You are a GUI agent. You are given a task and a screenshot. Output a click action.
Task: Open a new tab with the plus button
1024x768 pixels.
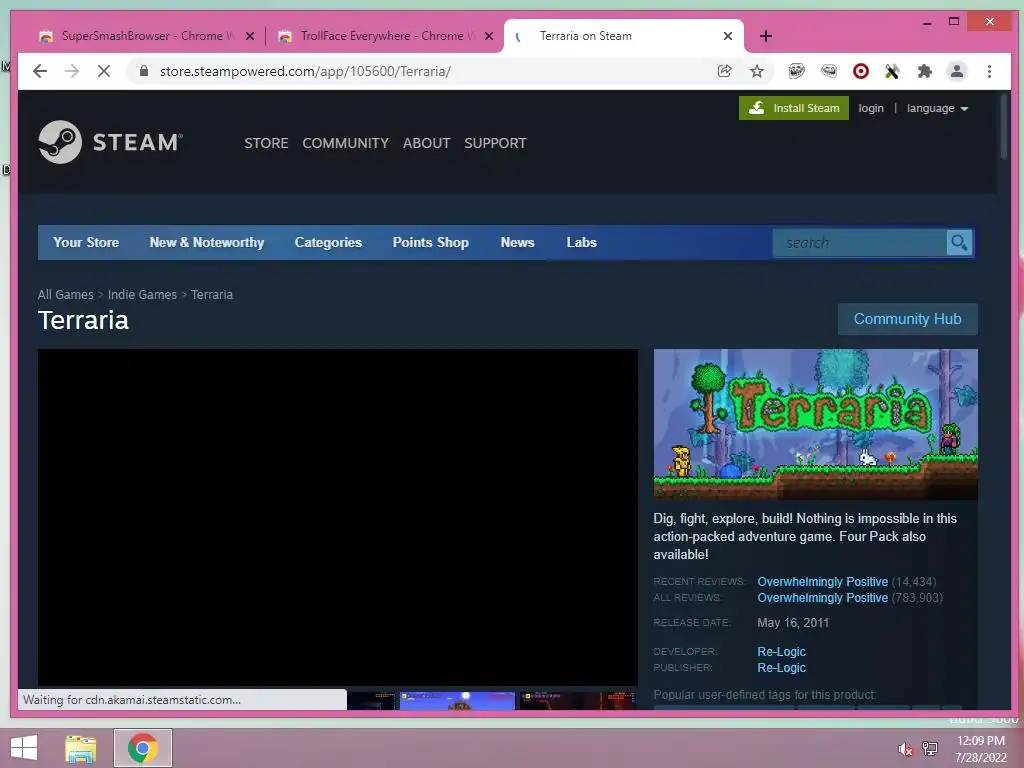point(766,36)
